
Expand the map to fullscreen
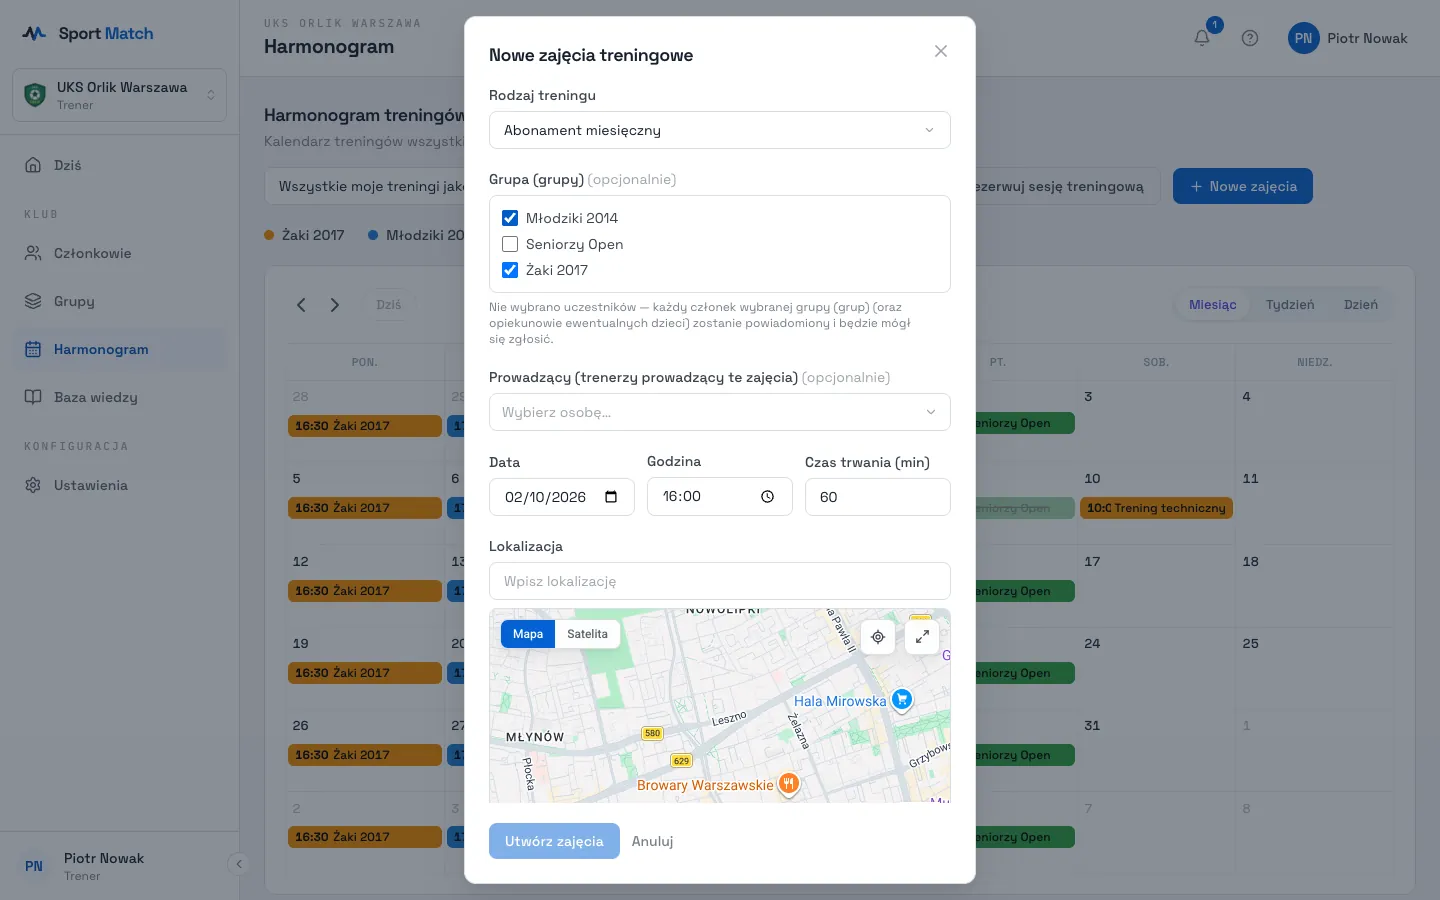point(922,636)
